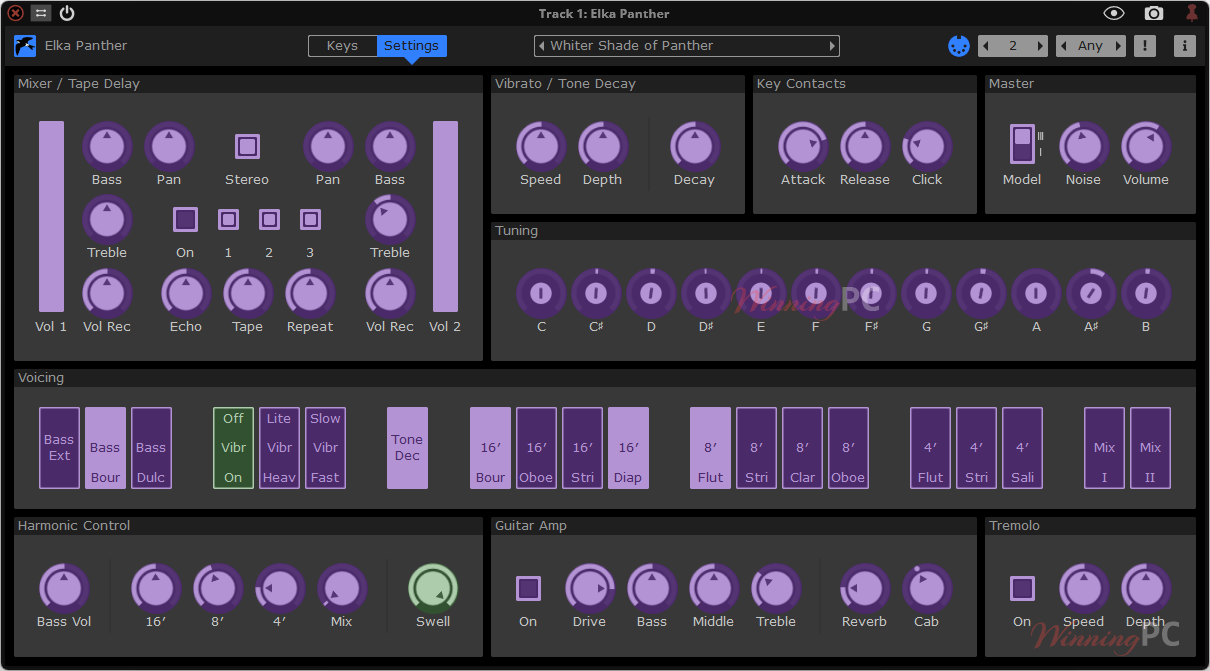Click the eye visibility icon

click(x=1114, y=13)
